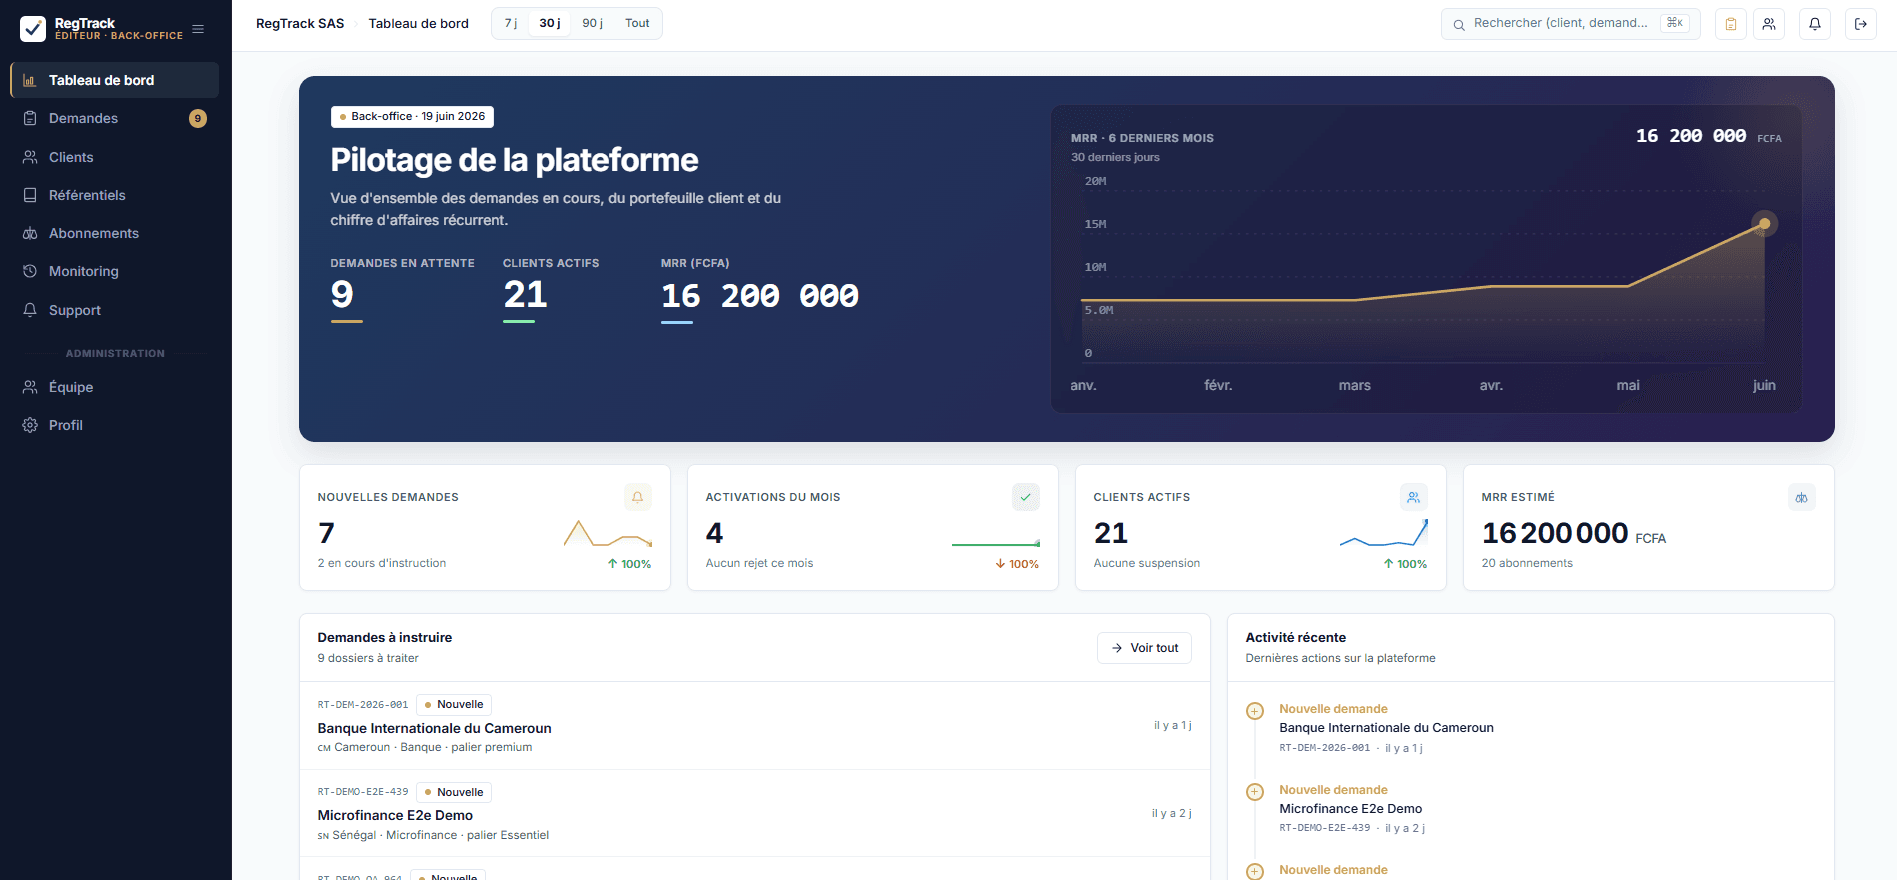Image resolution: width=1897 pixels, height=880 pixels.
Task: Click the Profil gear icon
Action: pyautogui.click(x=30, y=425)
